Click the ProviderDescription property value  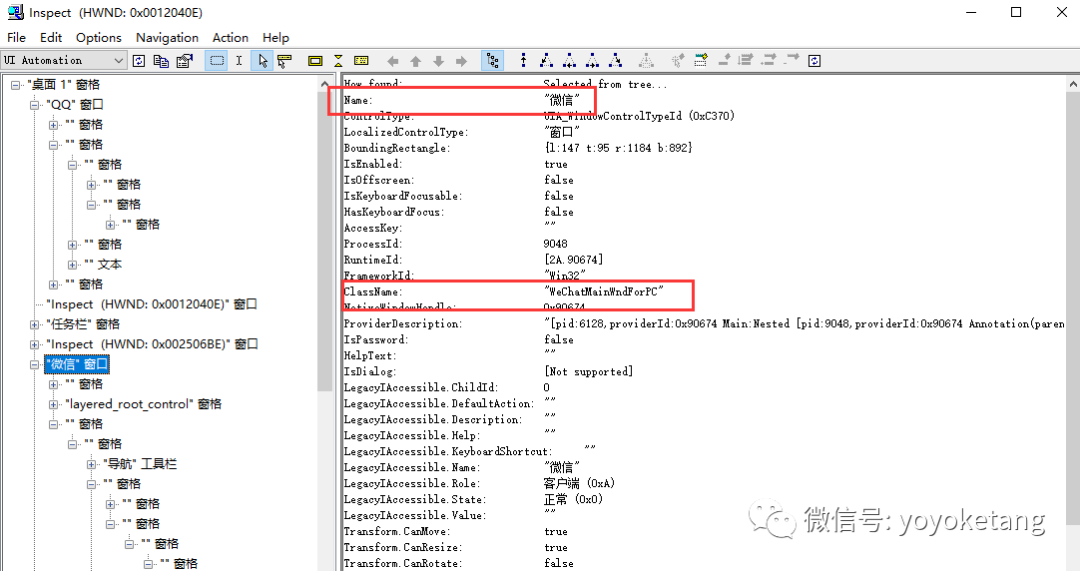click(803, 324)
